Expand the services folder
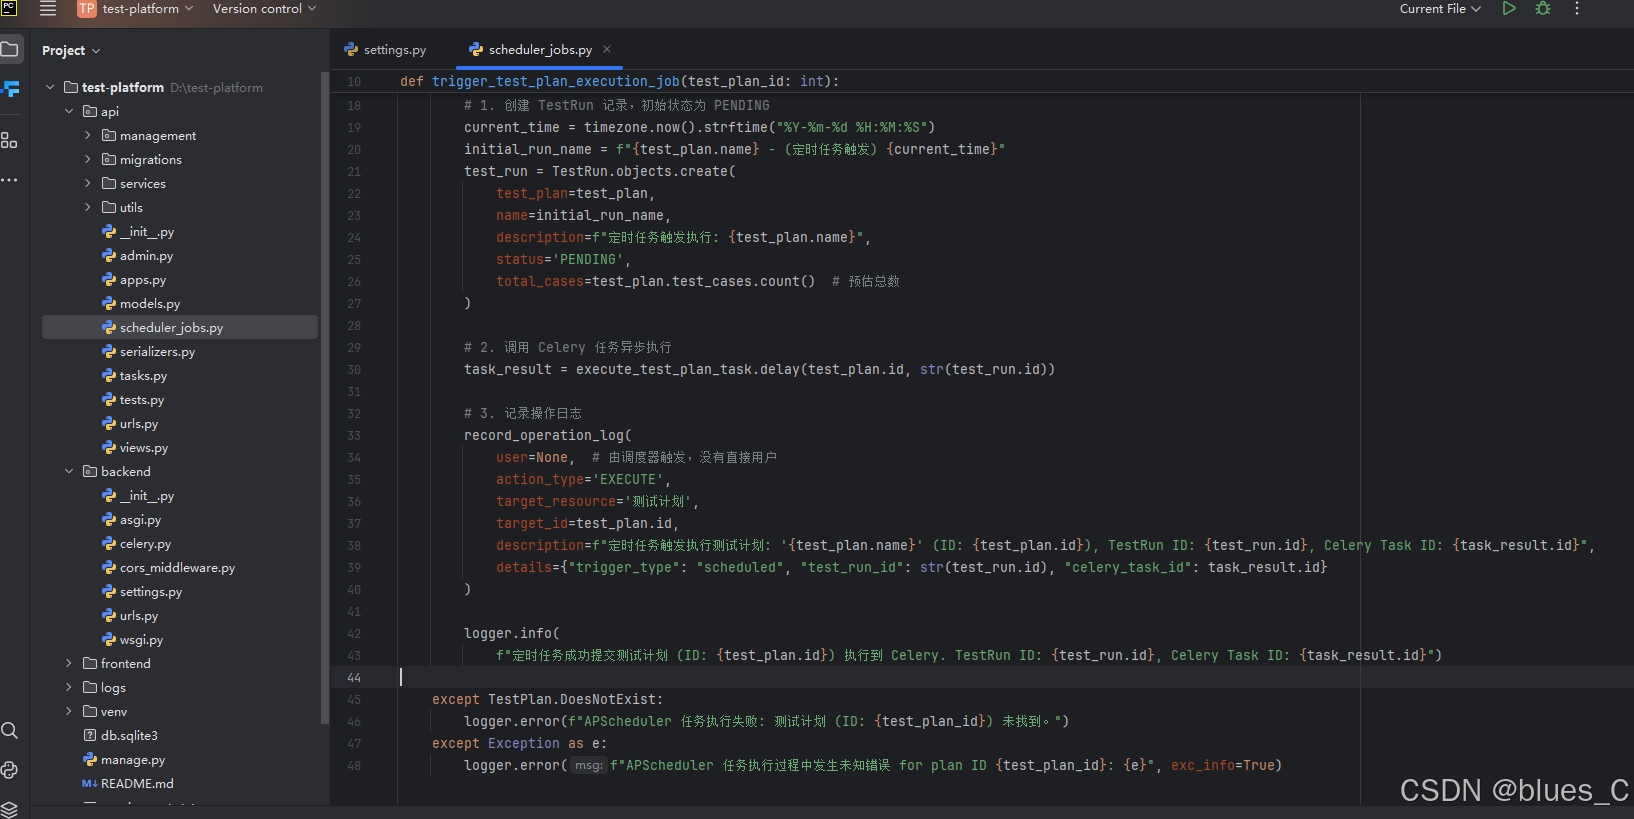Screen dimensions: 1634x819 coord(88,183)
